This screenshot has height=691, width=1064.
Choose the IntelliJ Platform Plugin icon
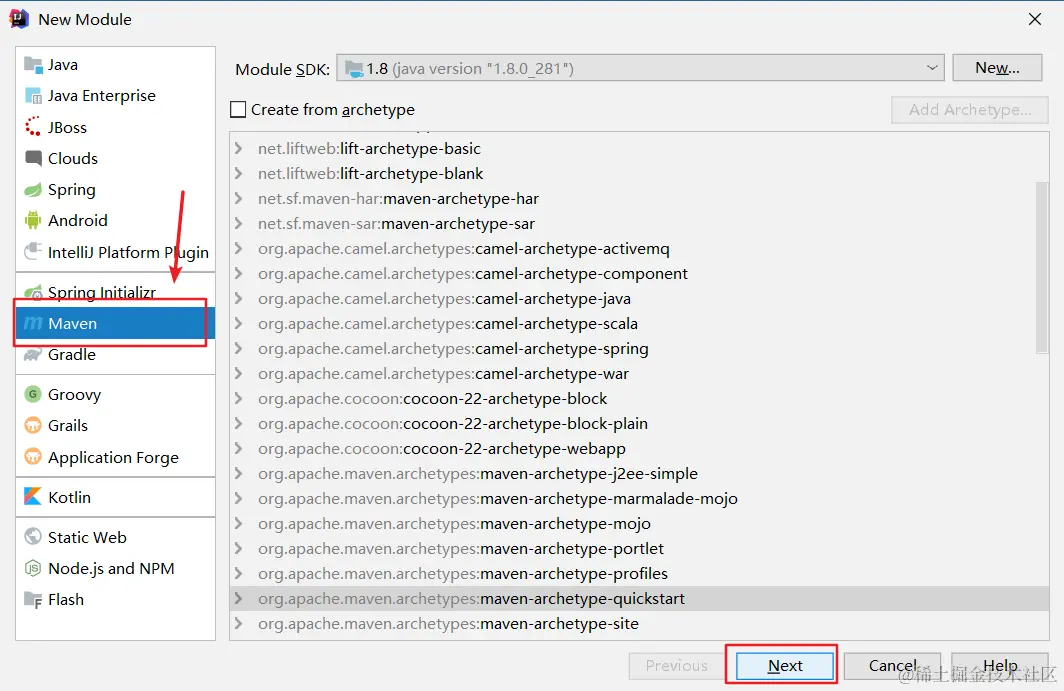(x=33, y=252)
